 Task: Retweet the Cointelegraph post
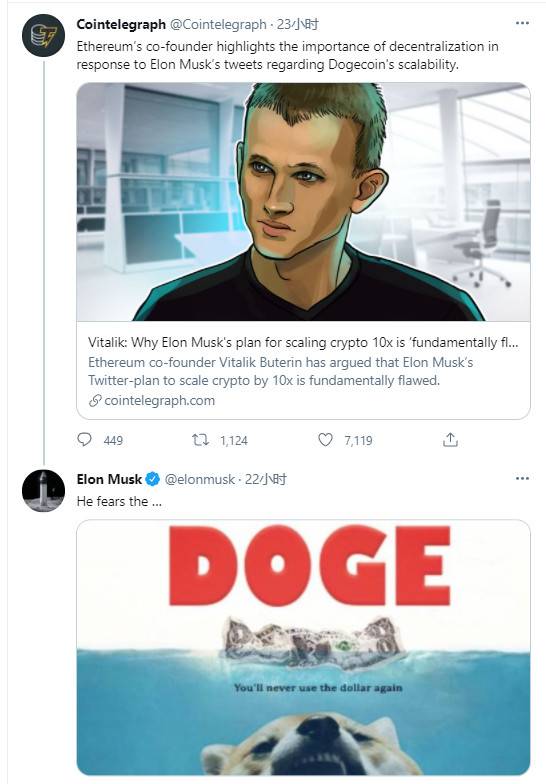[x=200, y=440]
